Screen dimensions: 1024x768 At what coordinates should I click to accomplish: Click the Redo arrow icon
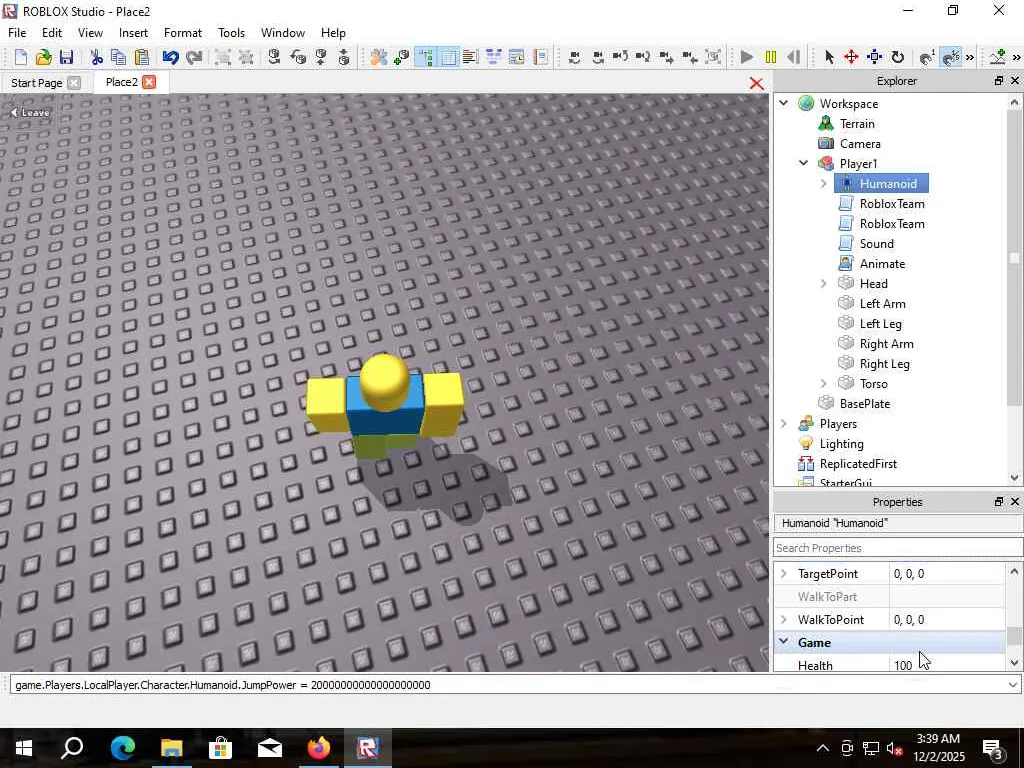click(194, 57)
